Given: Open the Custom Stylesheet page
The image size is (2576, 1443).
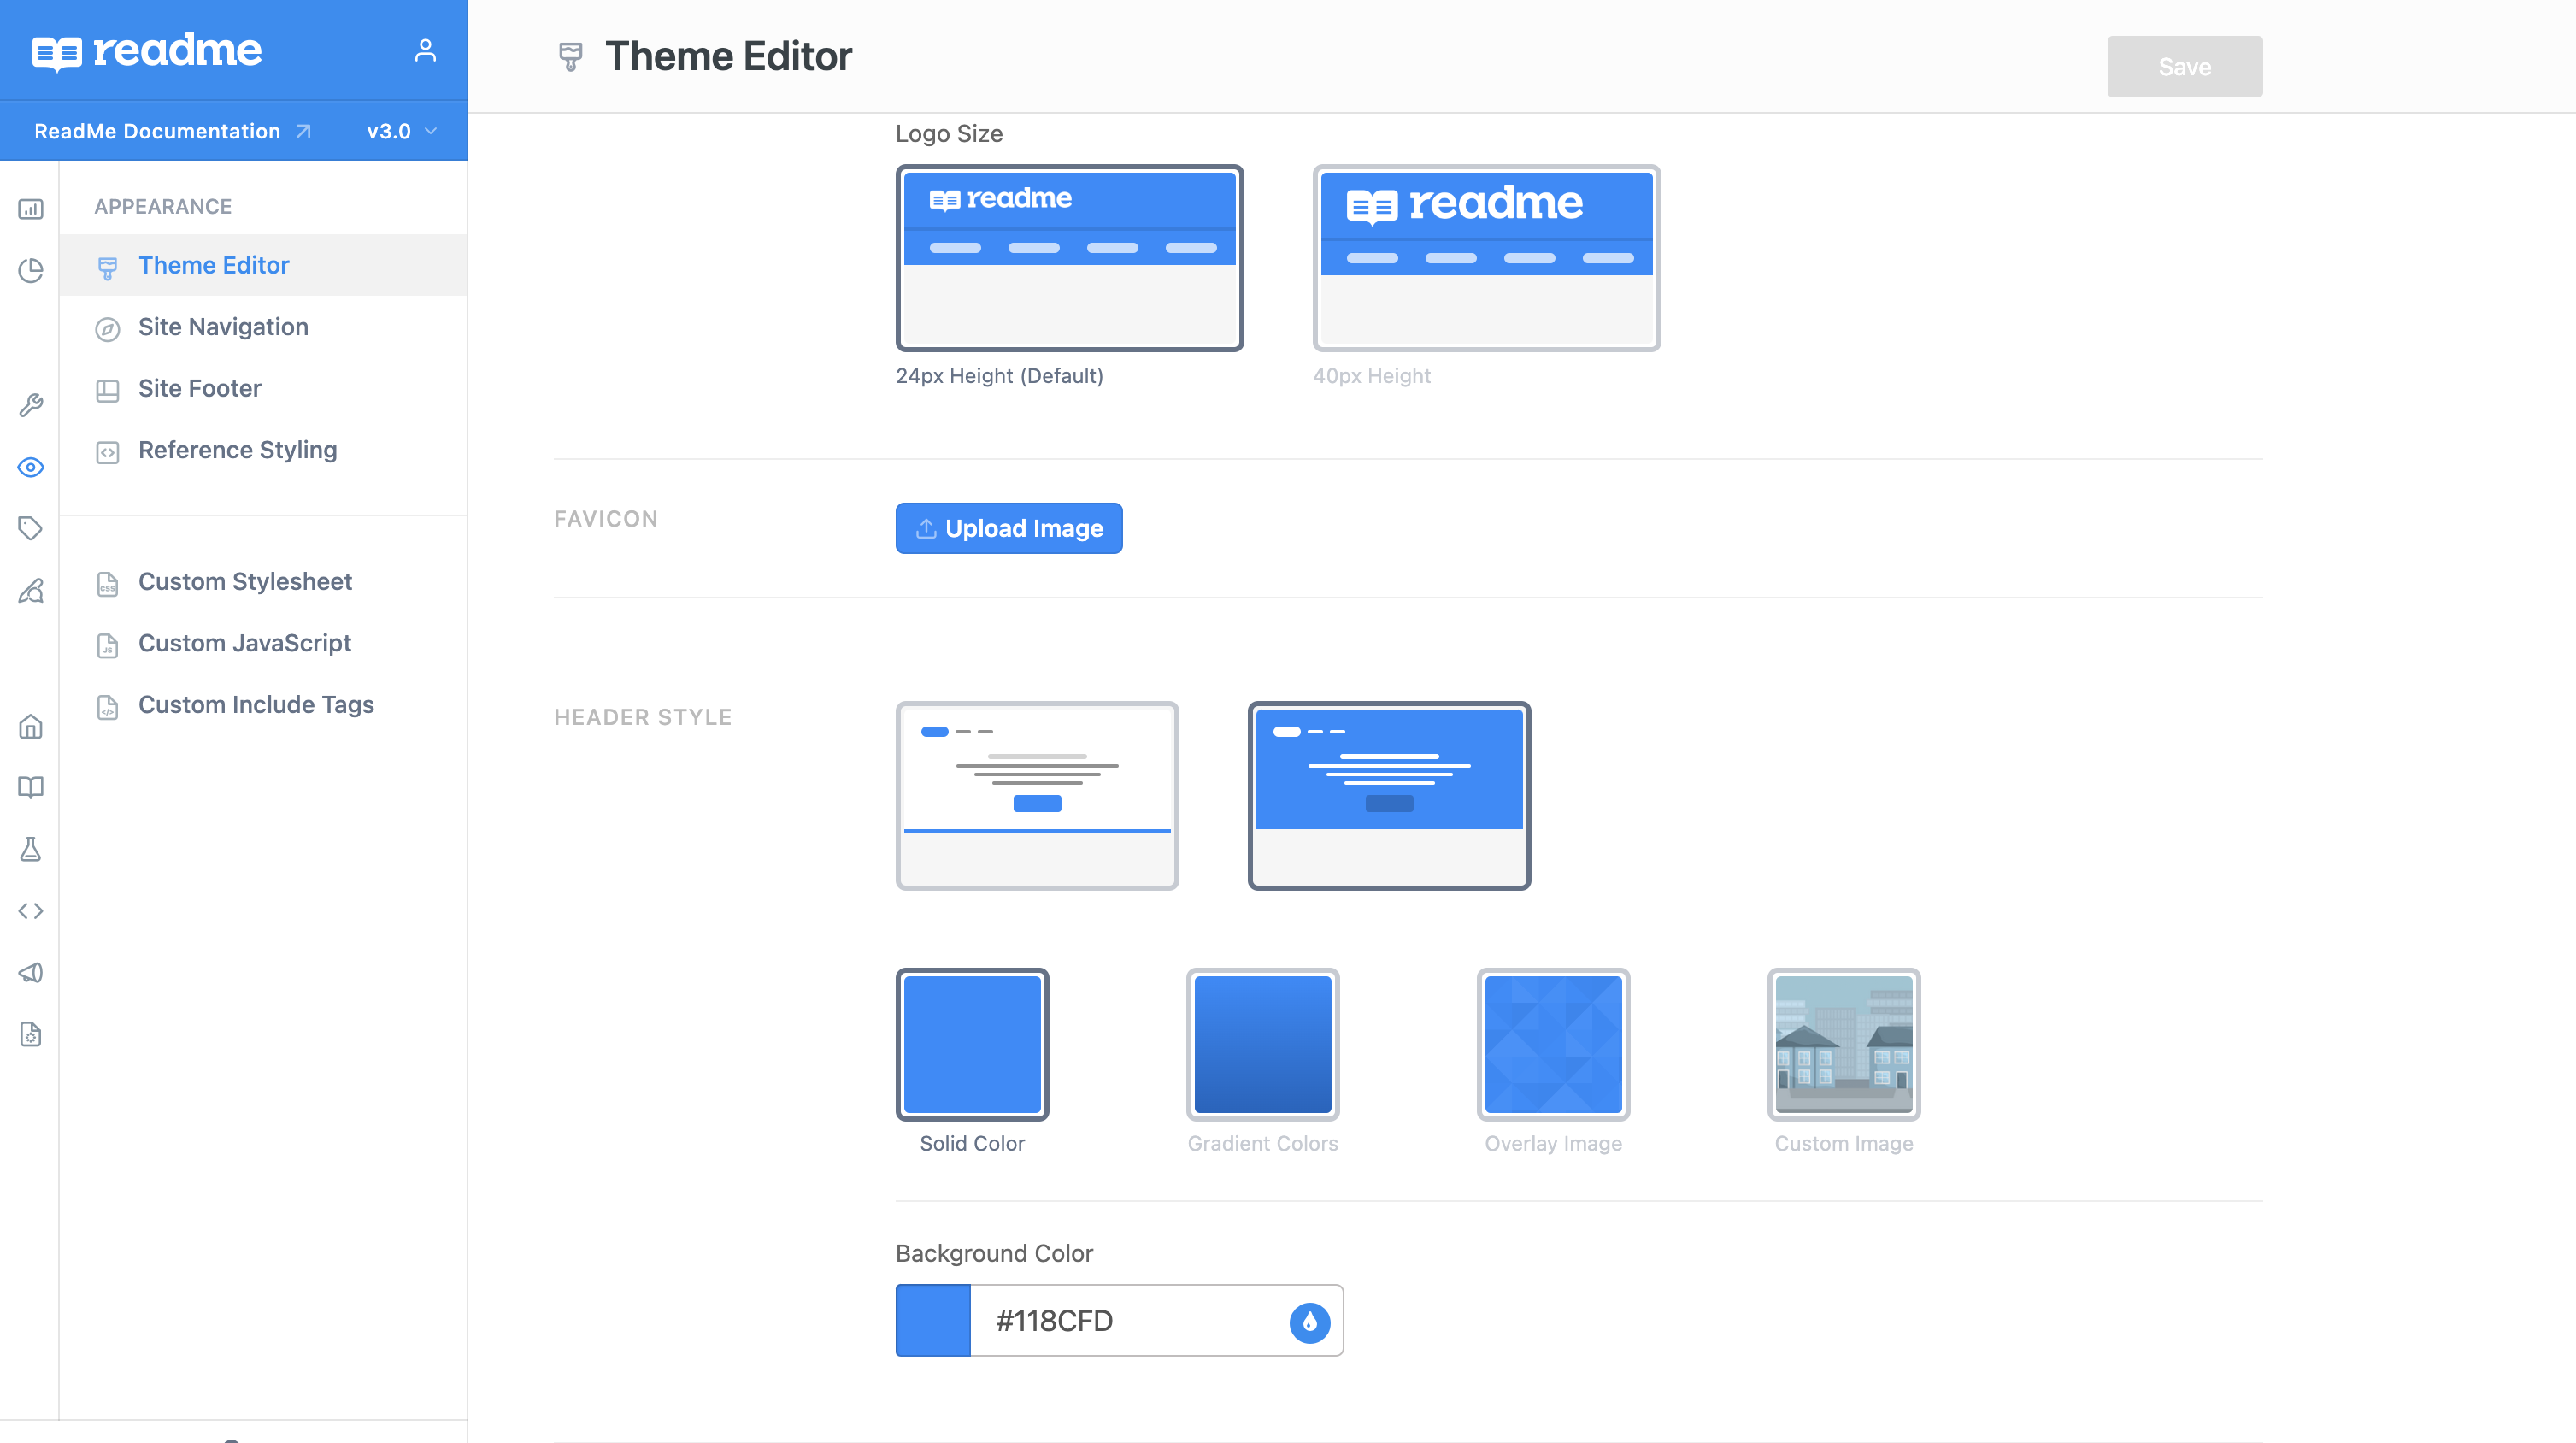Looking at the screenshot, I should (245, 582).
